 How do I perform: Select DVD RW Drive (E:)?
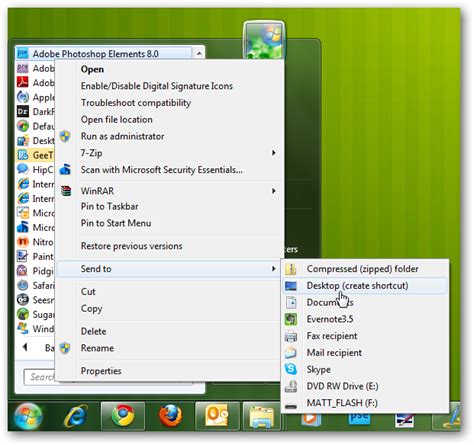point(342,386)
